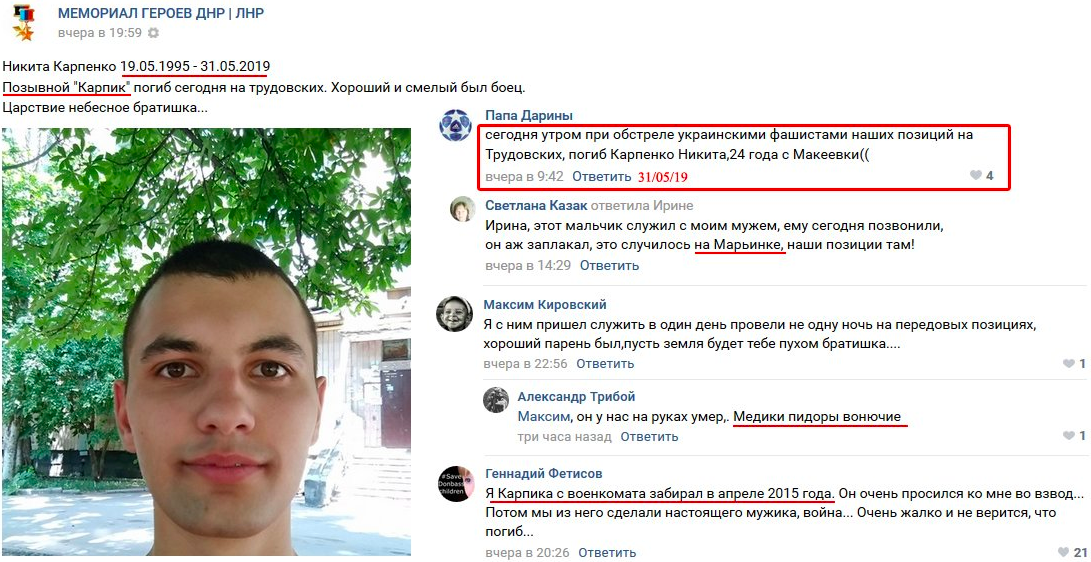Like Папа Дарины's comment with the heart

[x=975, y=176]
